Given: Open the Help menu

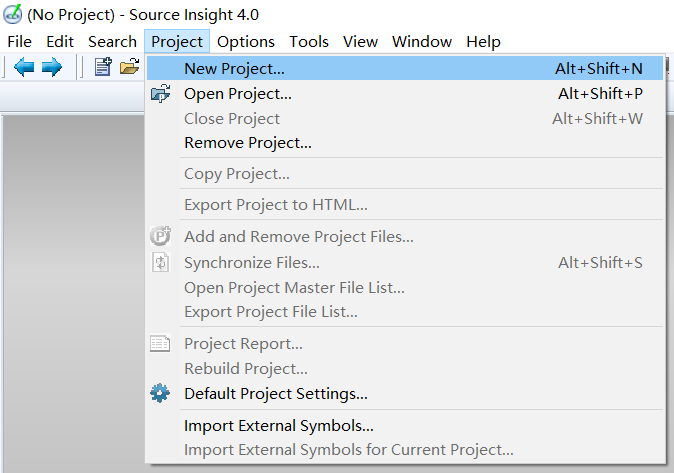Looking at the screenshot, I should point(483,42).
